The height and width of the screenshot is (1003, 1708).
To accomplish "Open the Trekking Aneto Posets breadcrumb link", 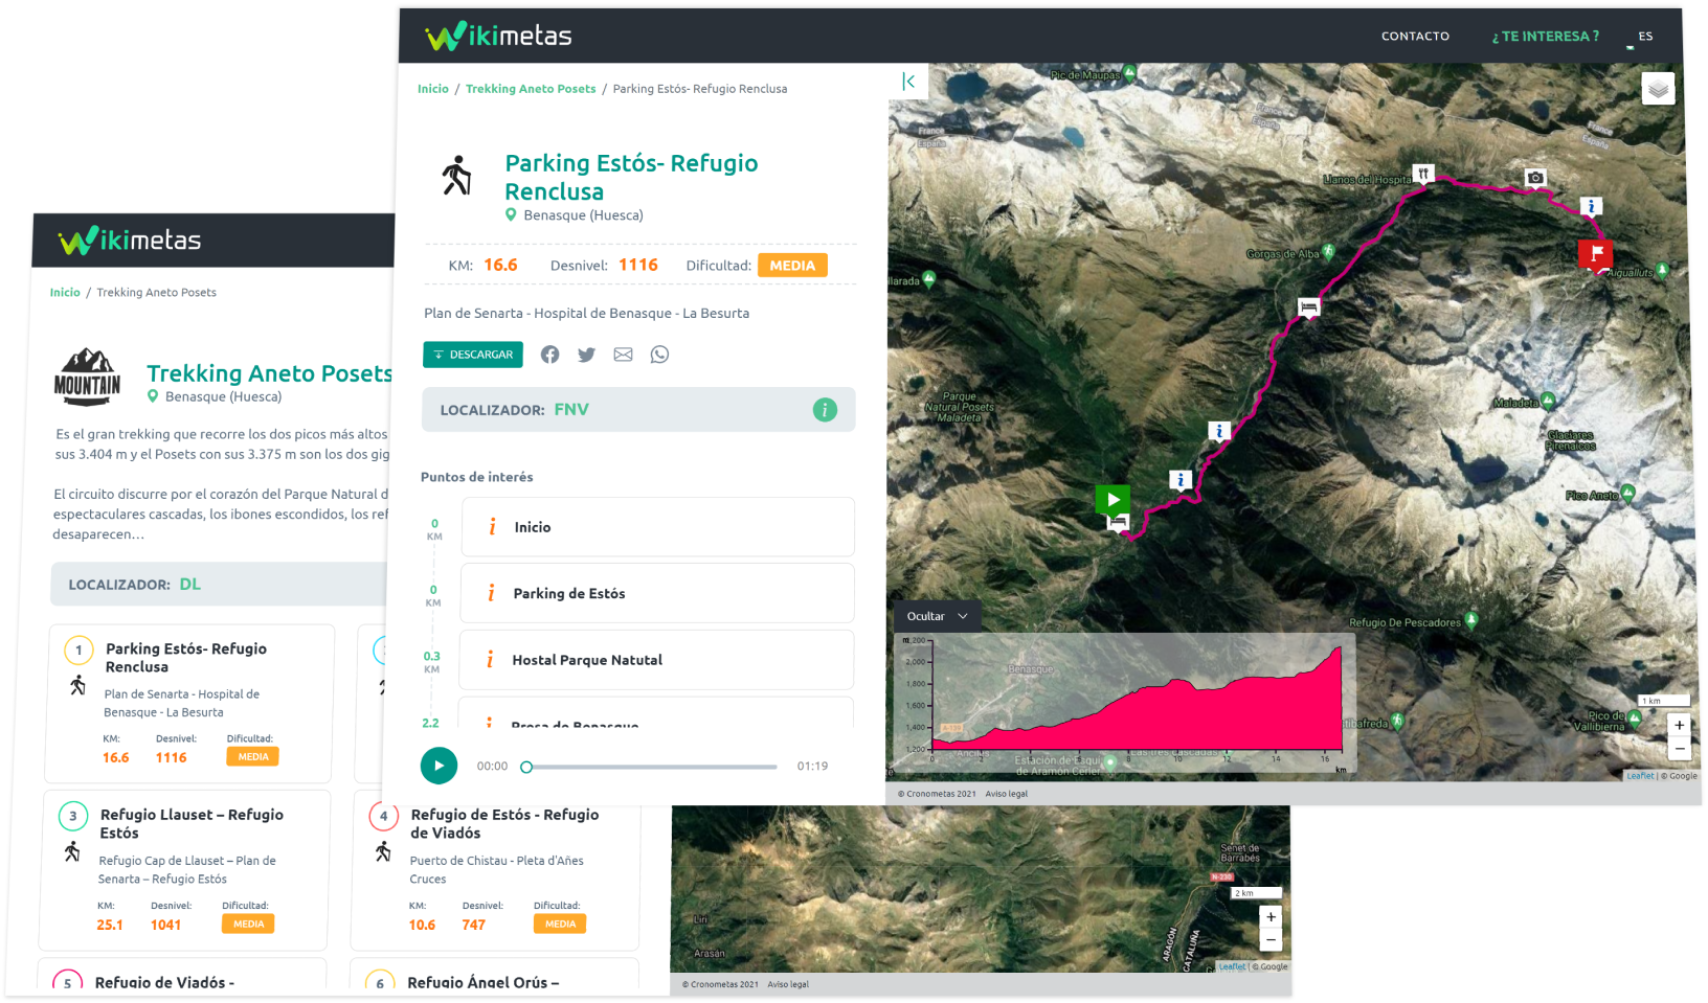I will (x=530, y=89).
